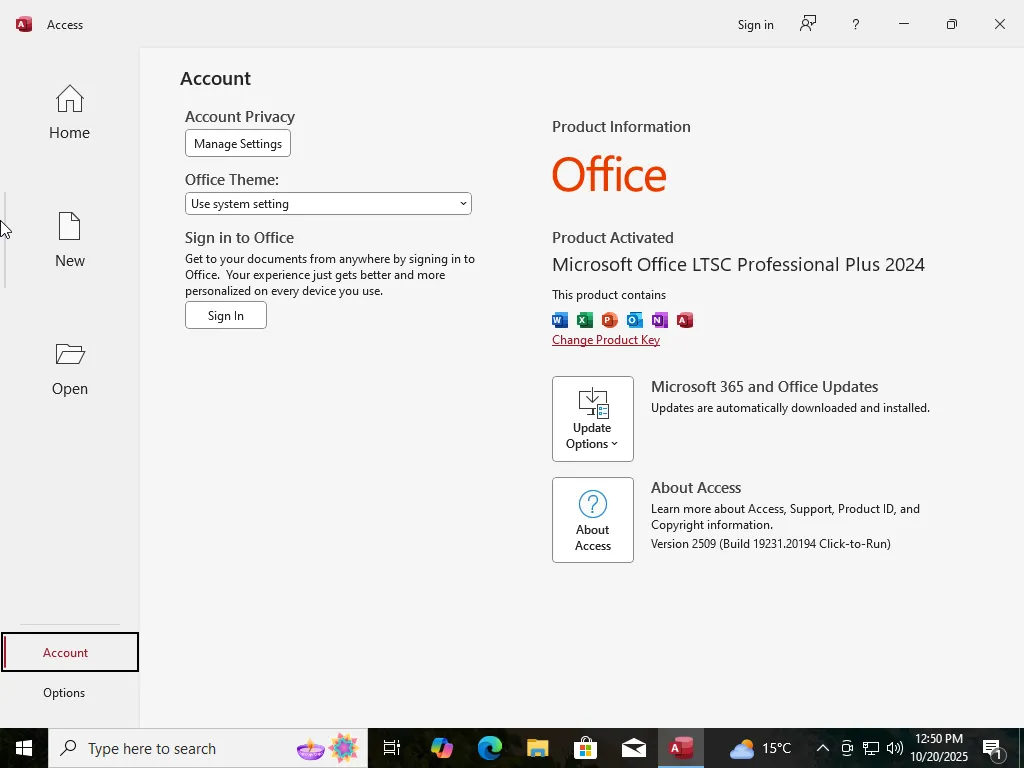Open File Explorer from taskbar
Viewport: 1024px width, 768px height.
[538, 748]
